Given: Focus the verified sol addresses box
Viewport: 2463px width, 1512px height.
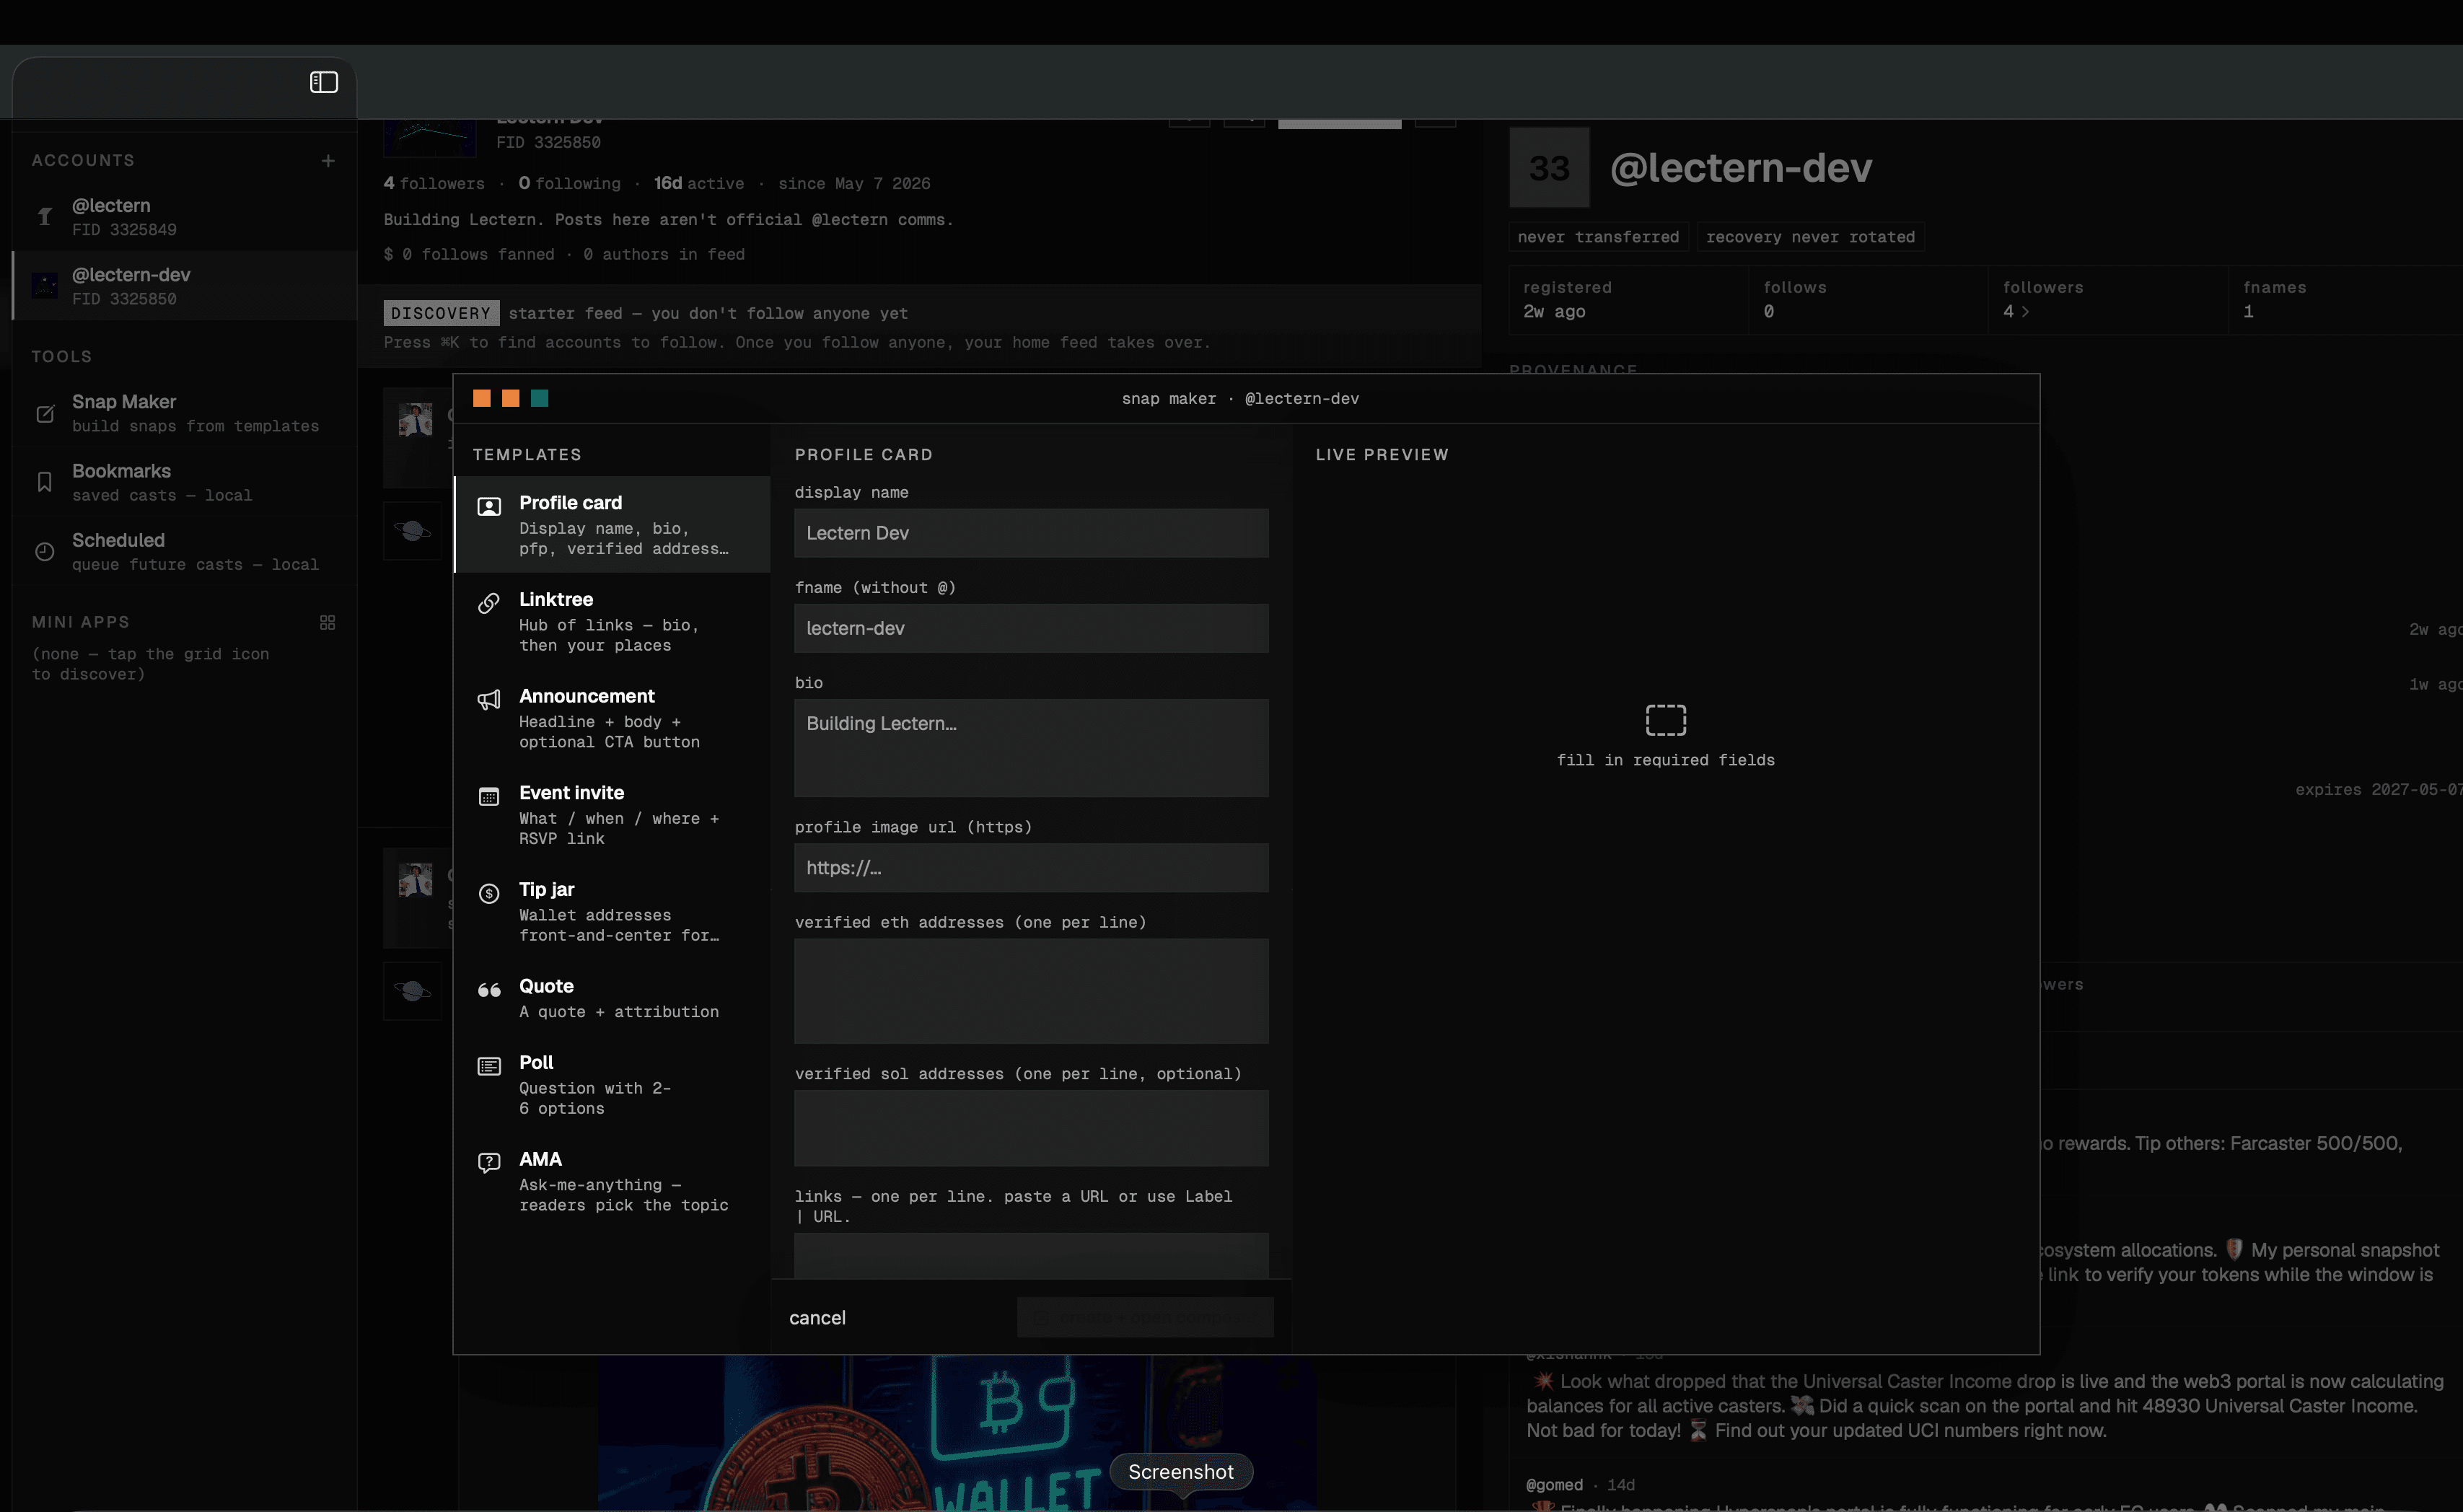Looking at the screenshot, I should pos(1031,1128).
